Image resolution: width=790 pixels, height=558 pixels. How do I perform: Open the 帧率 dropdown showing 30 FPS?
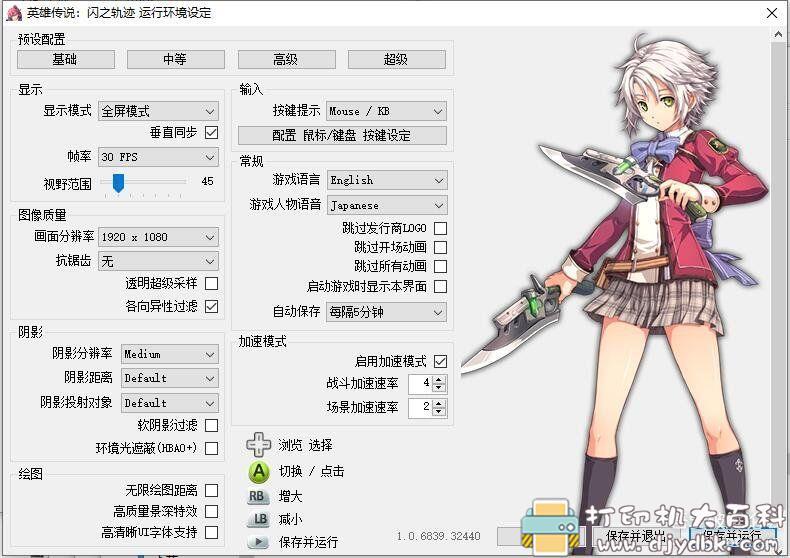(x=158, y=157)
